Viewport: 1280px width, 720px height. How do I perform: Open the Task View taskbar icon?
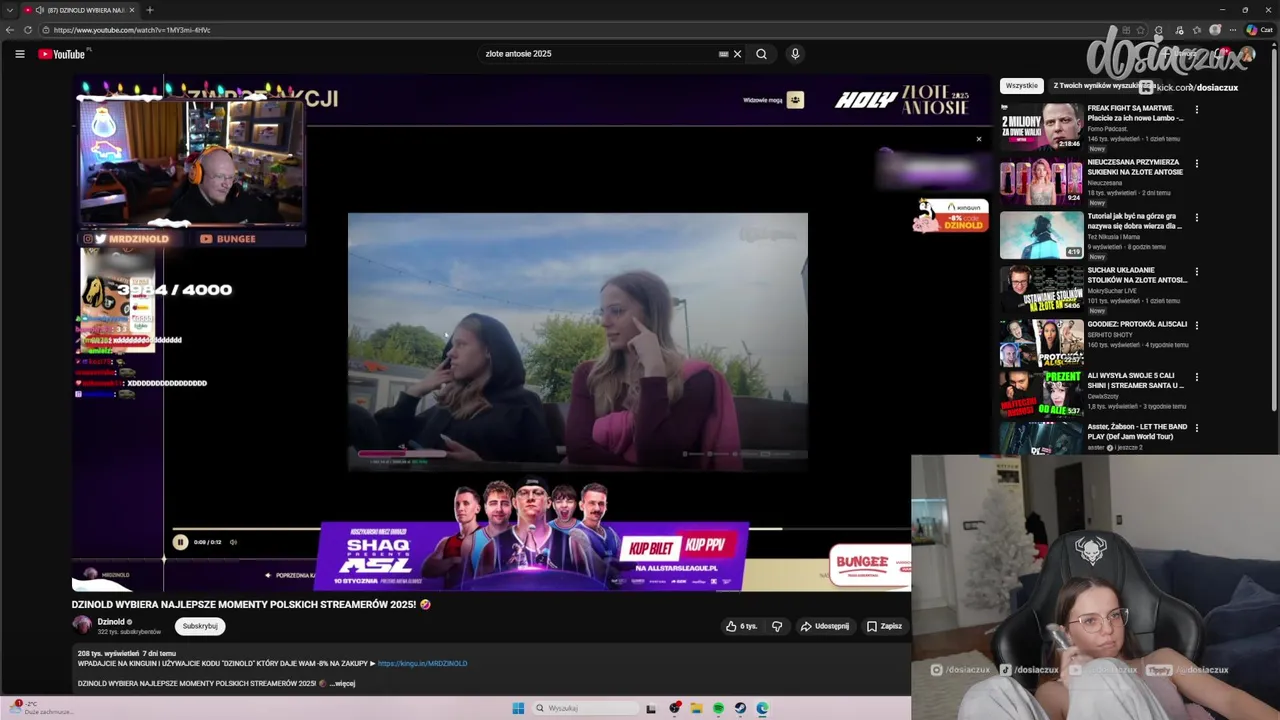651,708
